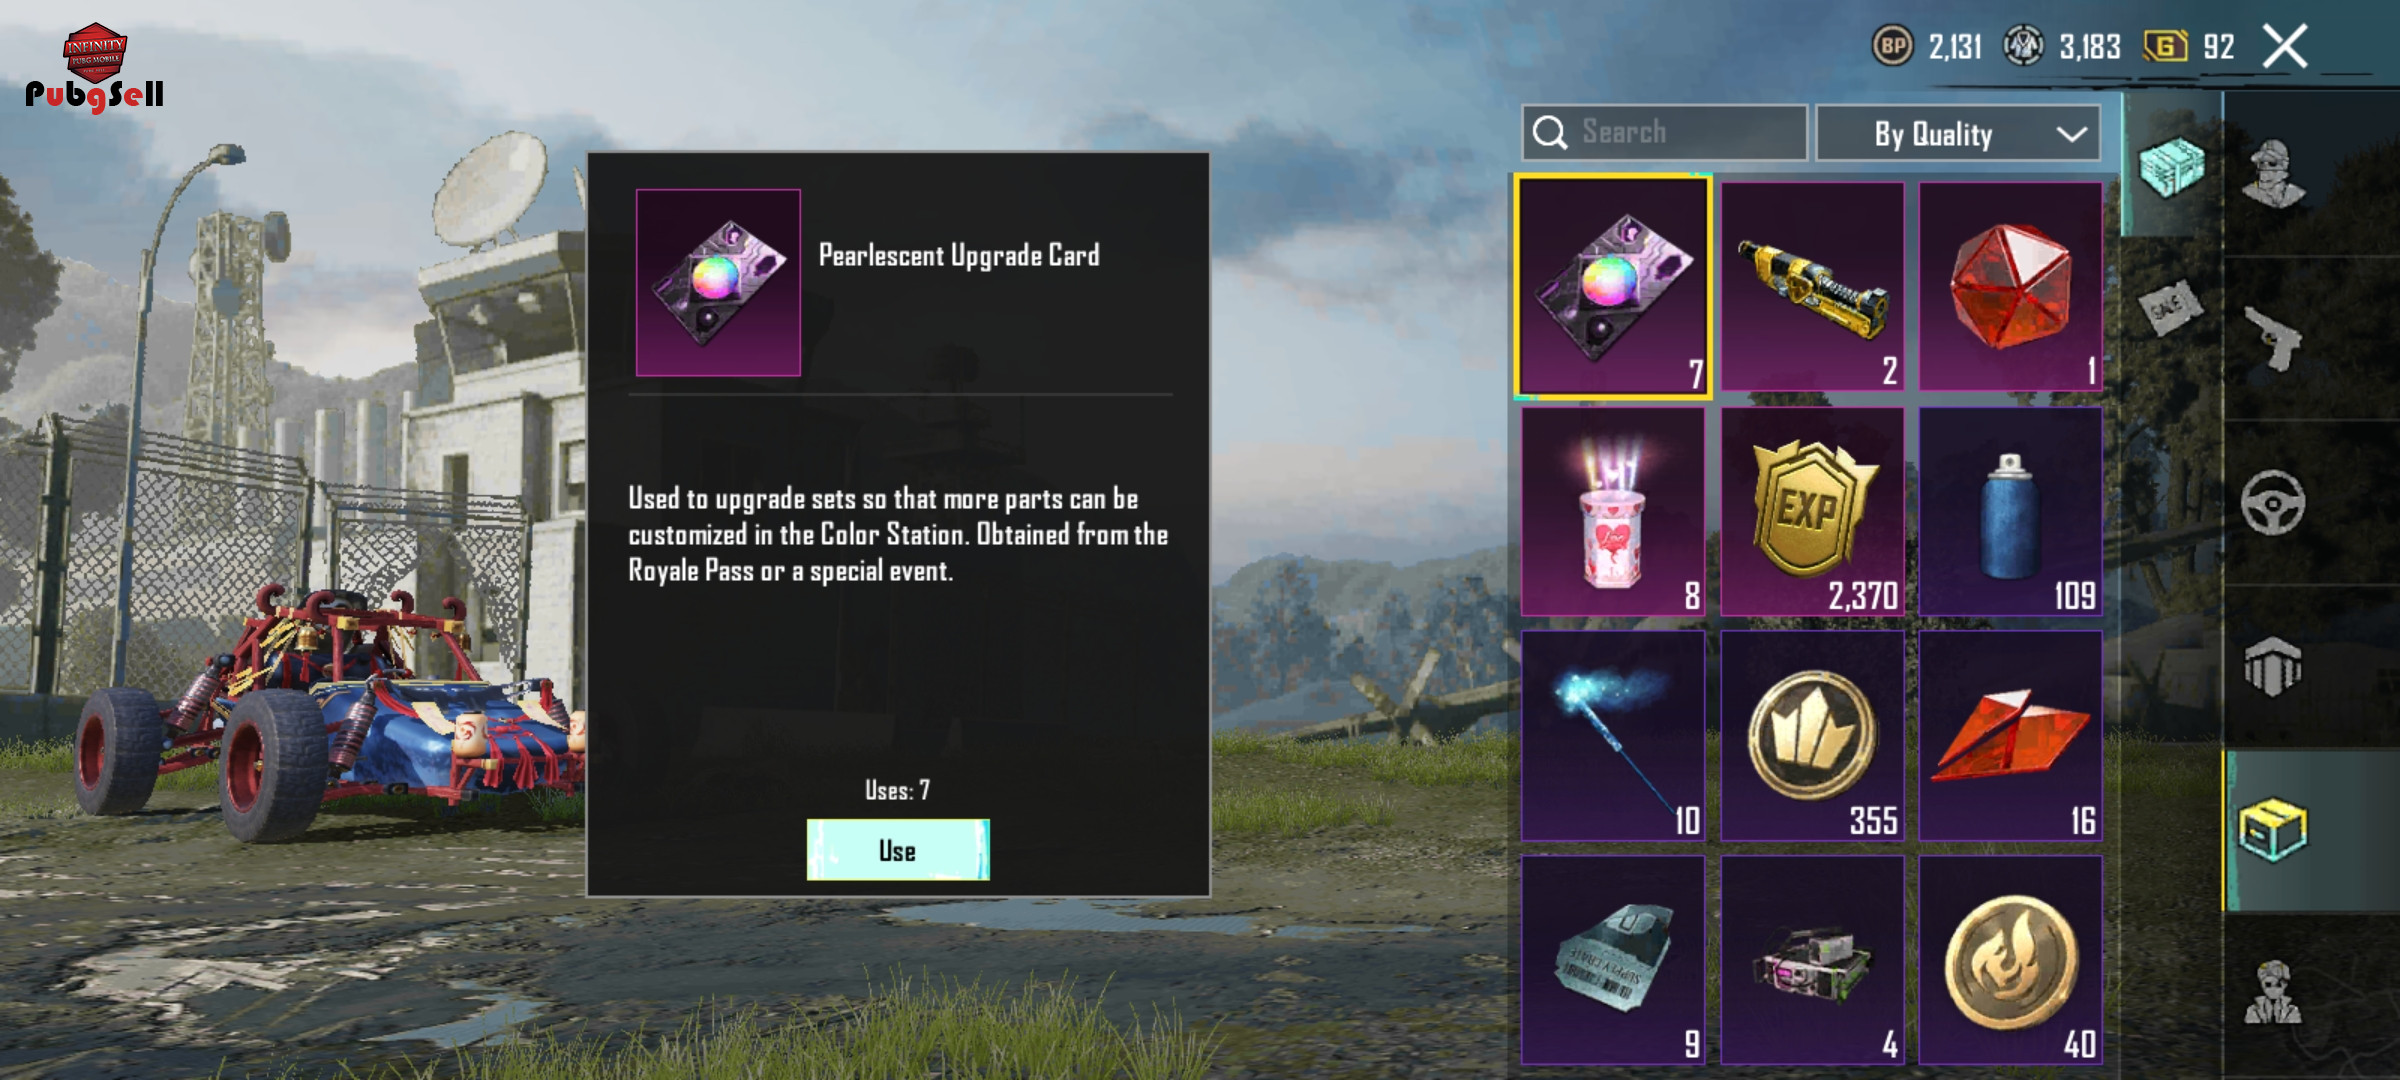The width and height of the screenshot is (2400, 1080).
Task: Select the blue spray paint can
Action: 2010,511
